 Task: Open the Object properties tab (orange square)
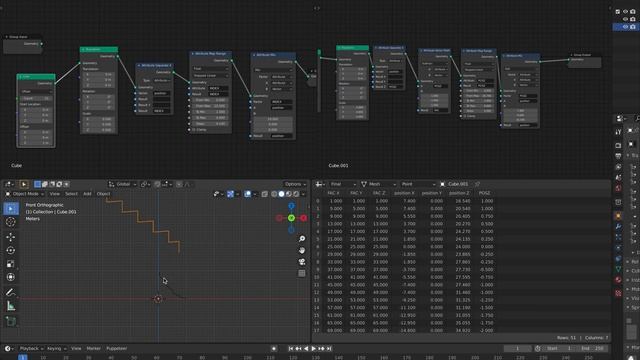(618, 216)
